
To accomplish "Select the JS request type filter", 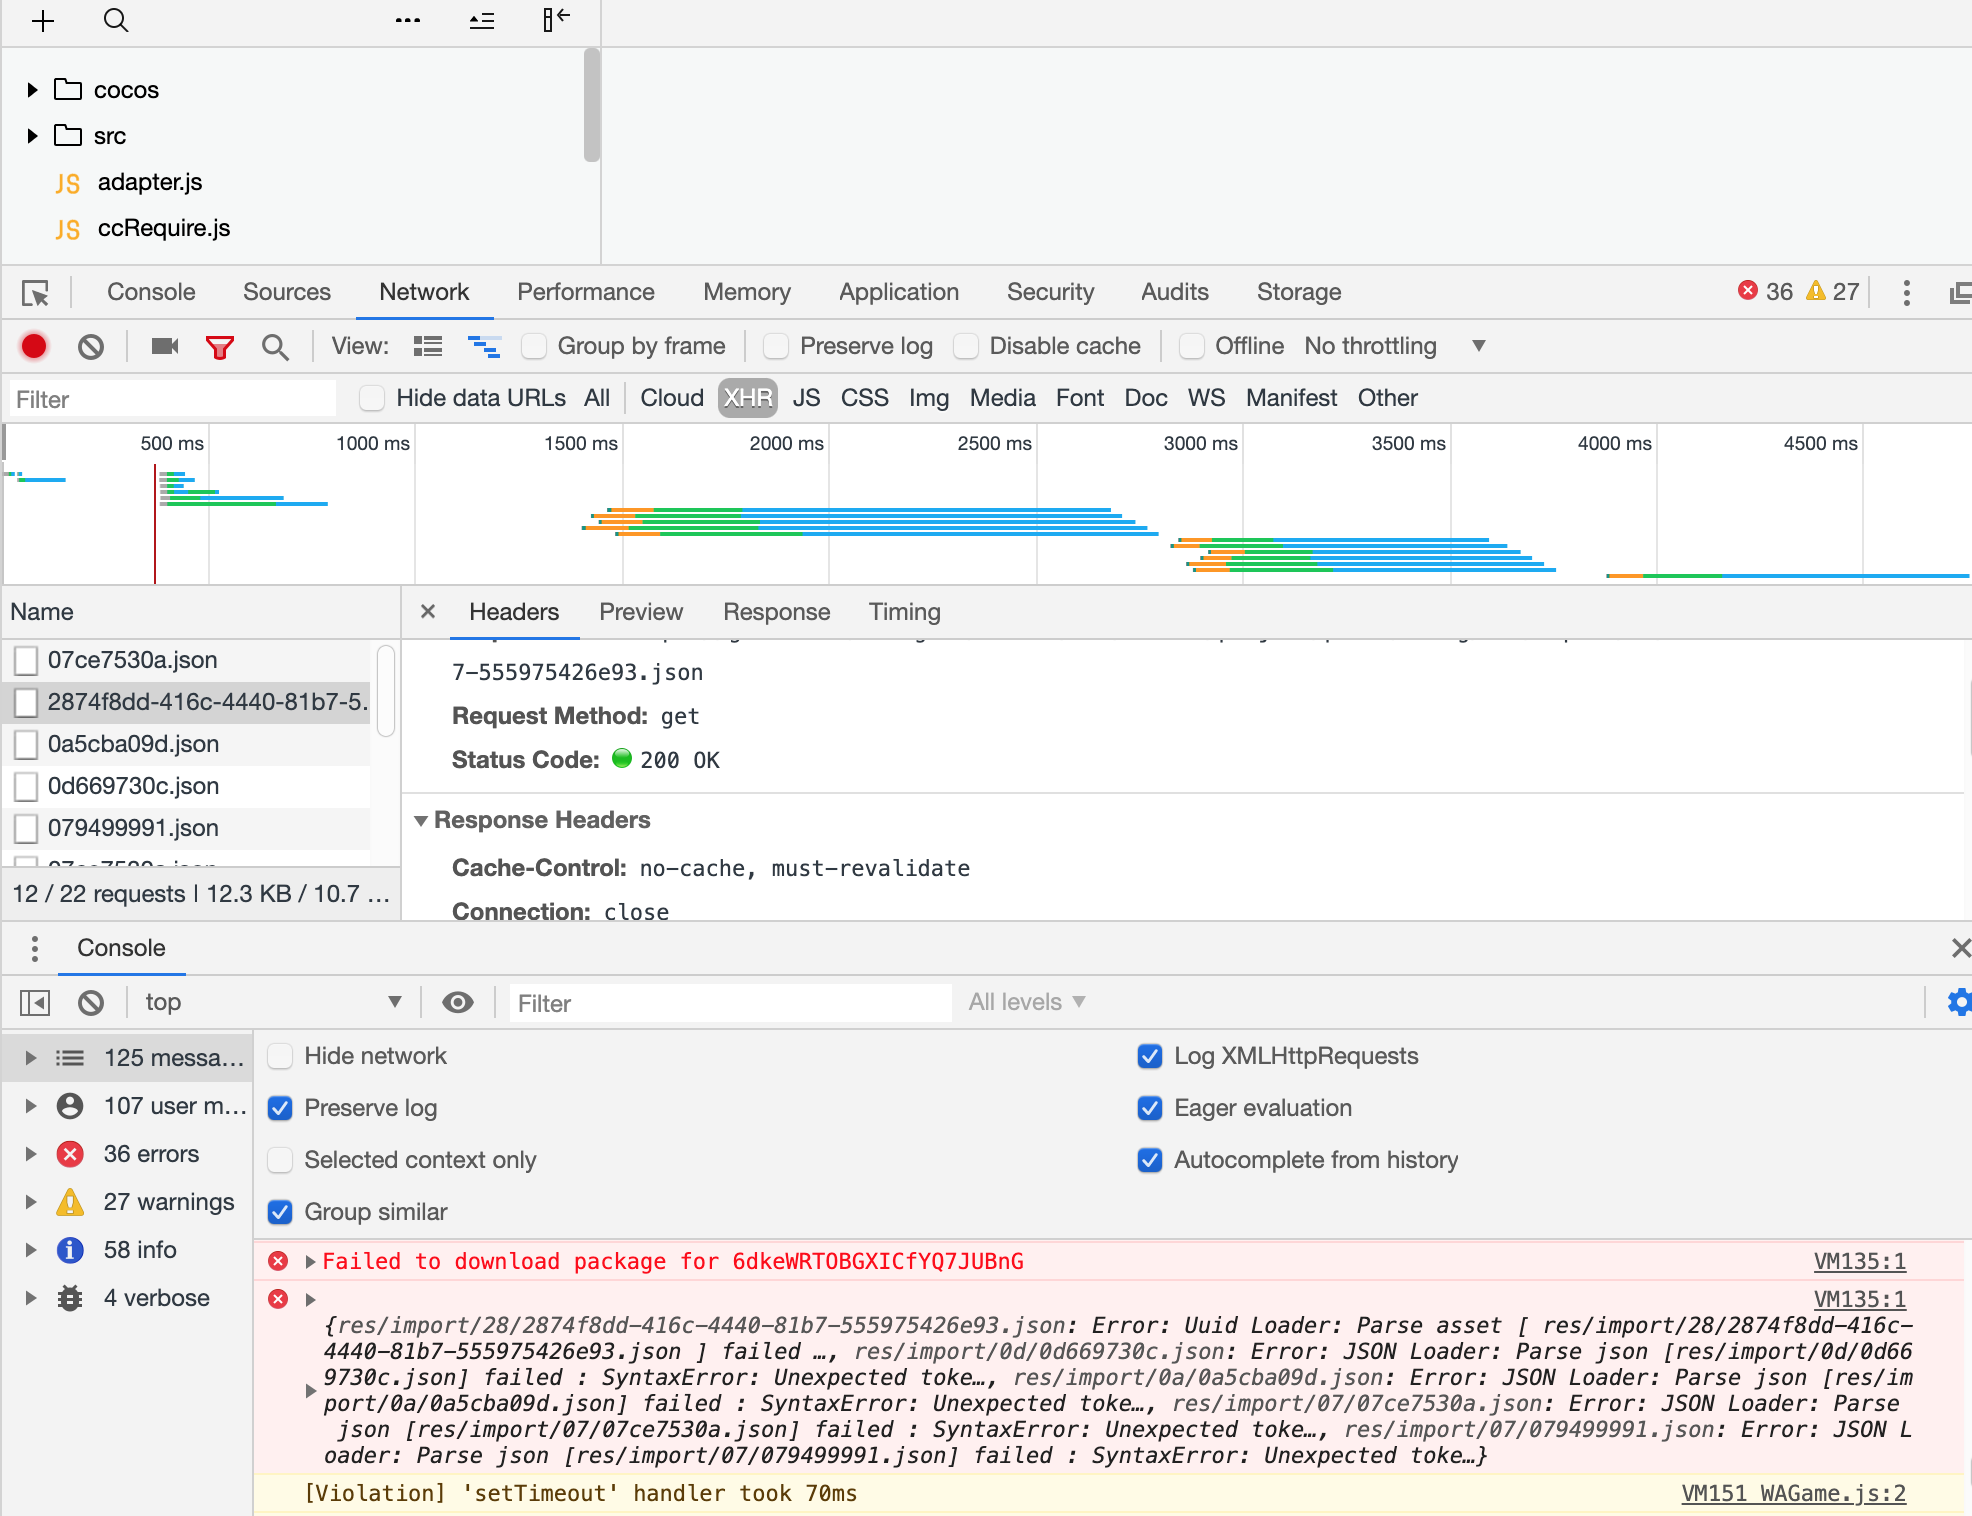I will 806,398.
